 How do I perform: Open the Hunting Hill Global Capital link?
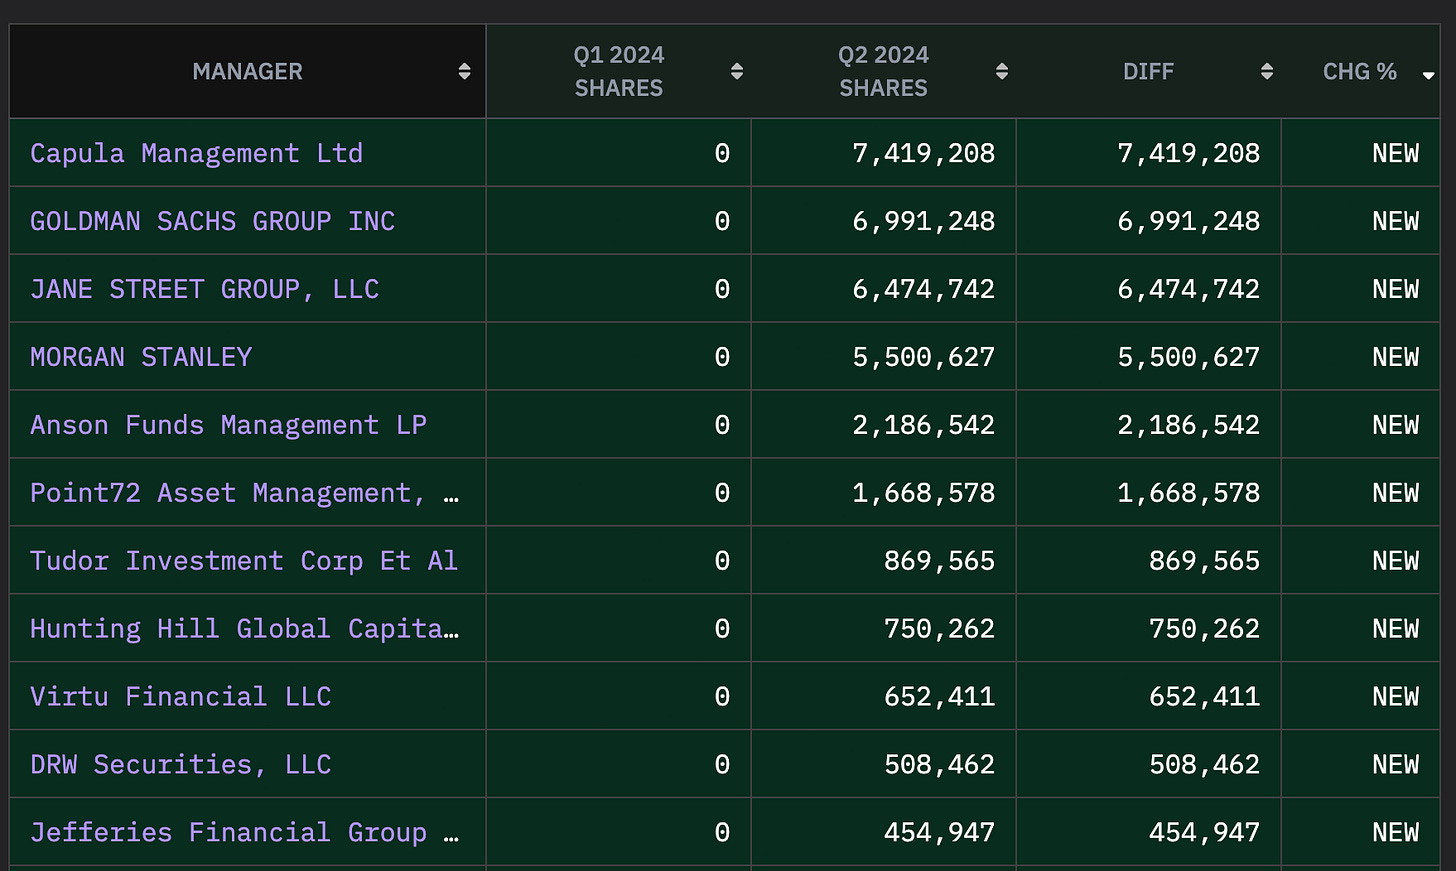(x=244, y=629)
